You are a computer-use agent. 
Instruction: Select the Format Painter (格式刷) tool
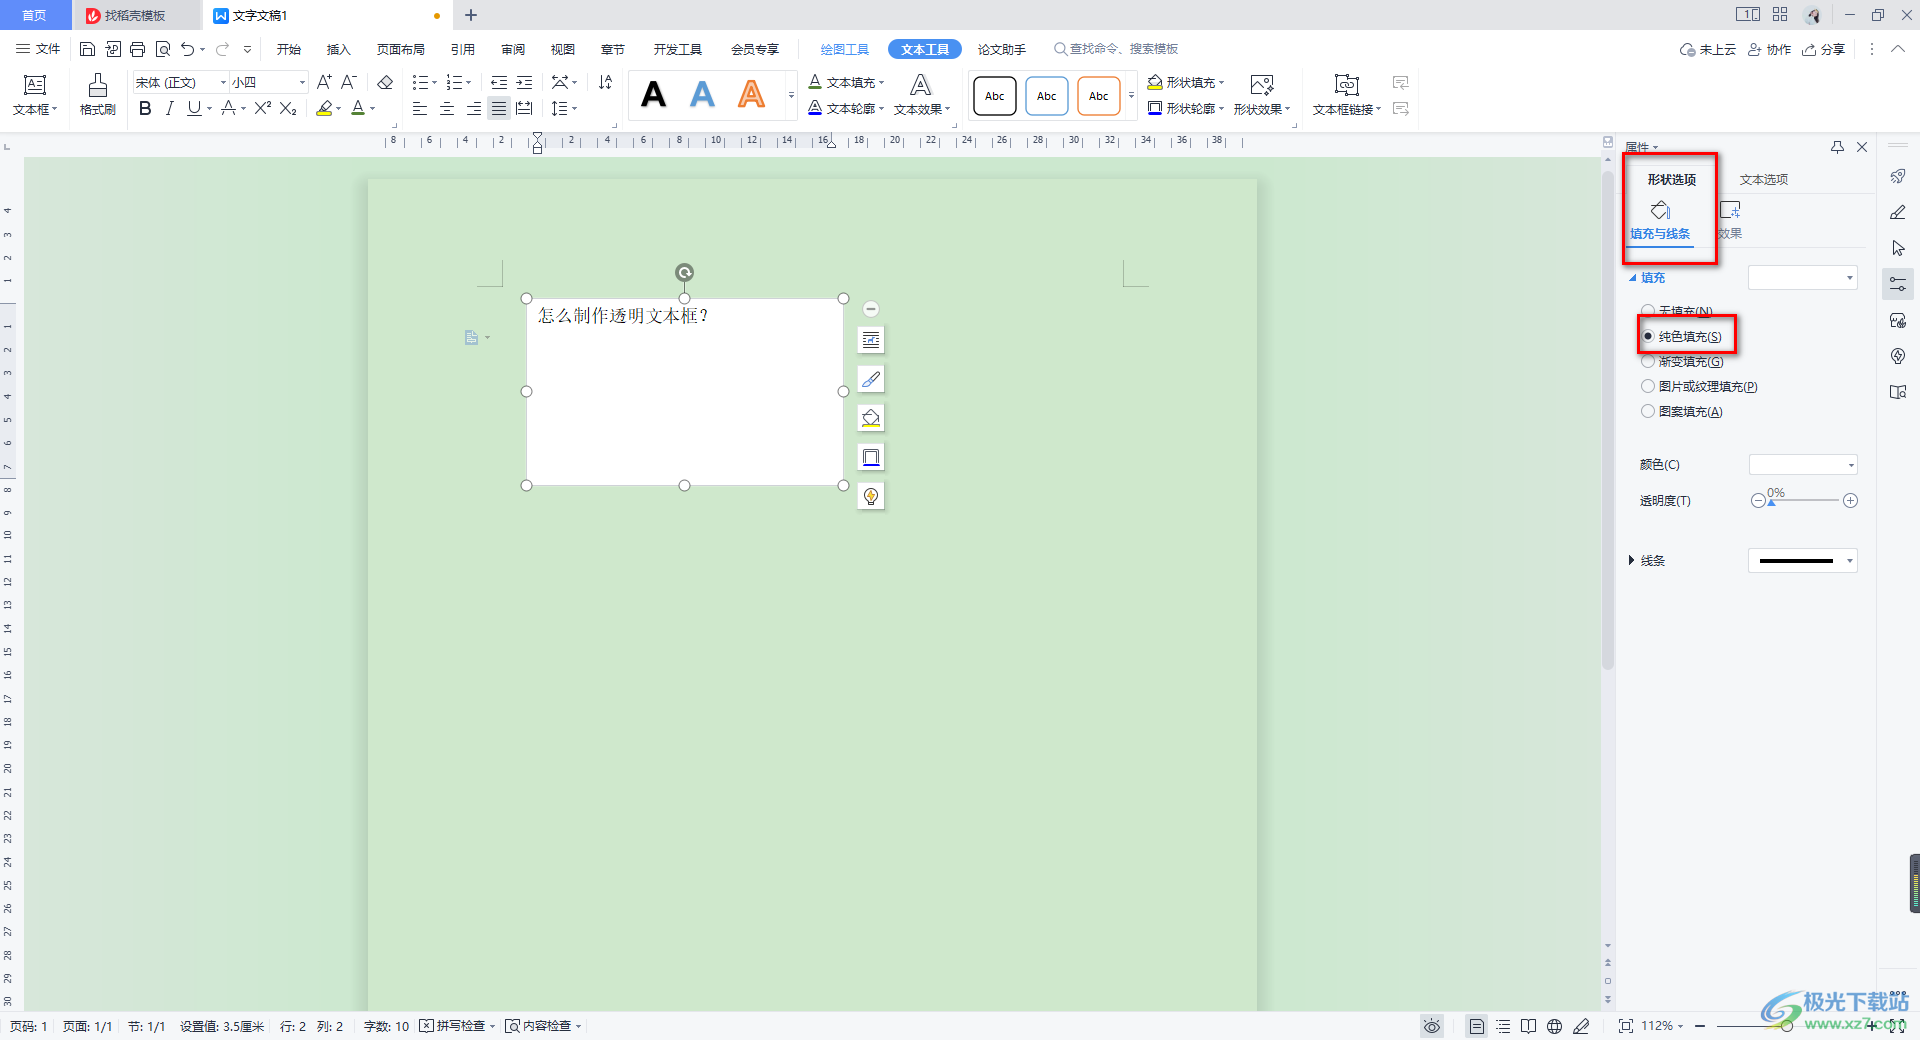click(x=98, y=95)
